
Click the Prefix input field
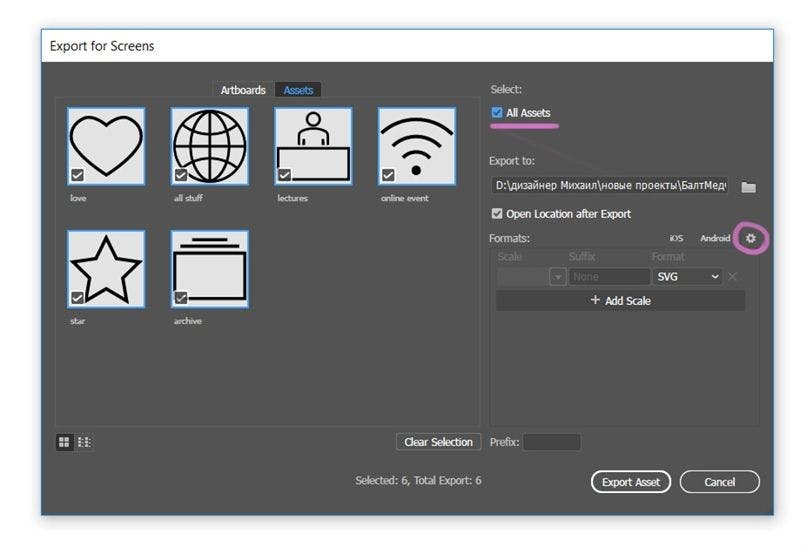pos(551,442)
